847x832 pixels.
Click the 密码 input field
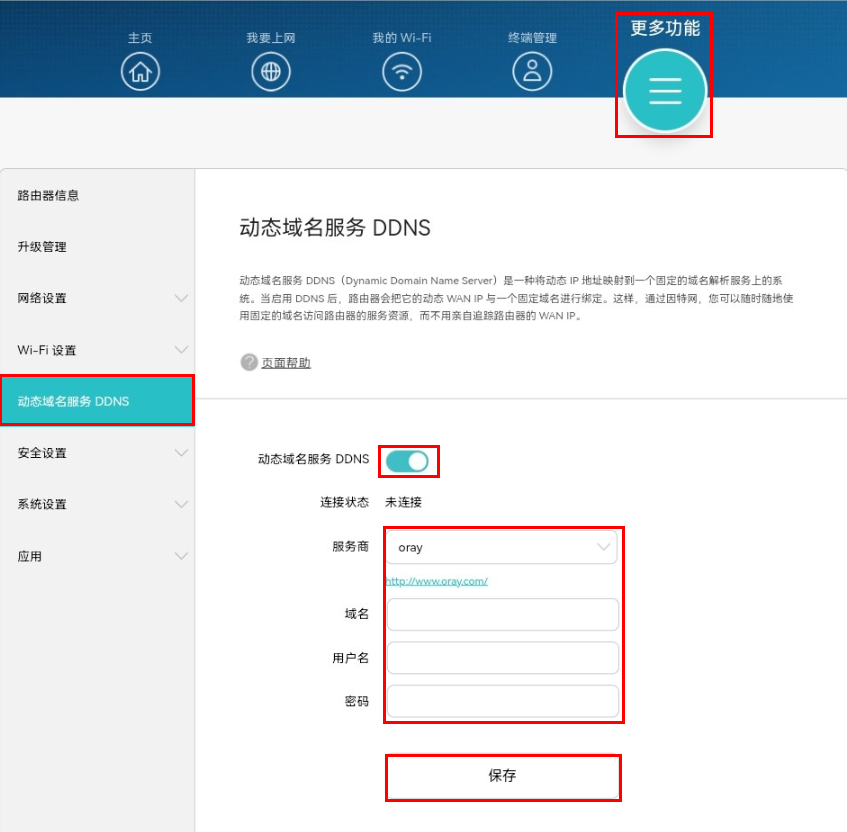[x=502, y=701]
